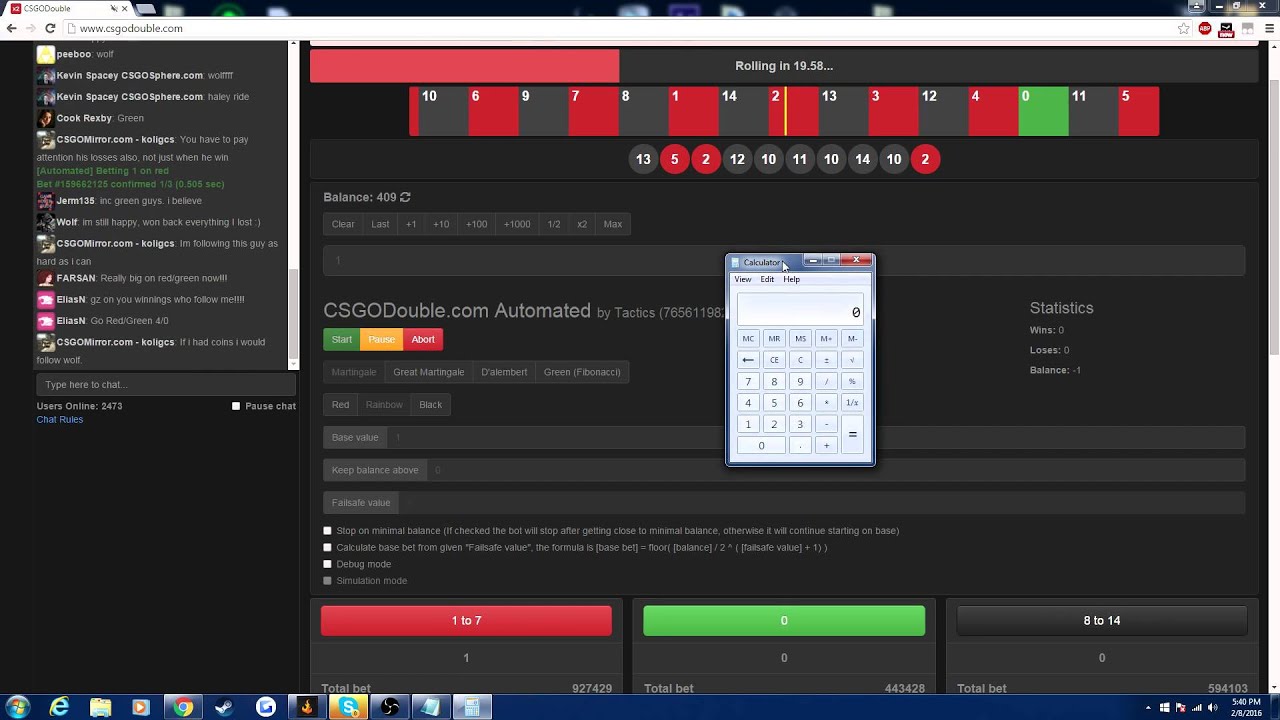Image resolution: width=1280 pixels, height=720 pixels.
Task: Choose Rainbow bet color option
Action: (384, 405)
